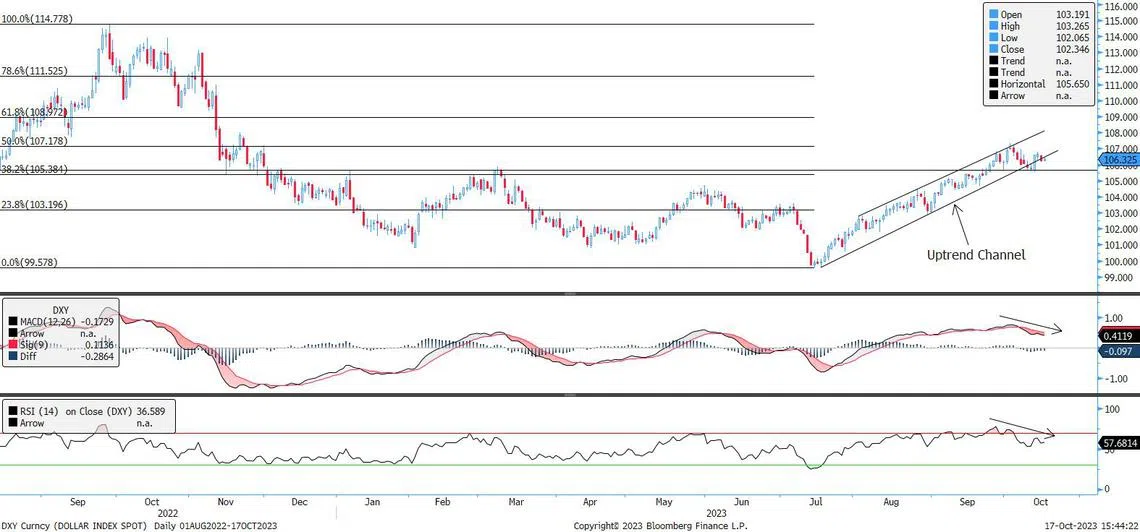Image resolution: width=1140 pixels, height=532 pixels.
Task: Click the -0.097 Diff value tag
Action: pos(1117,351)
